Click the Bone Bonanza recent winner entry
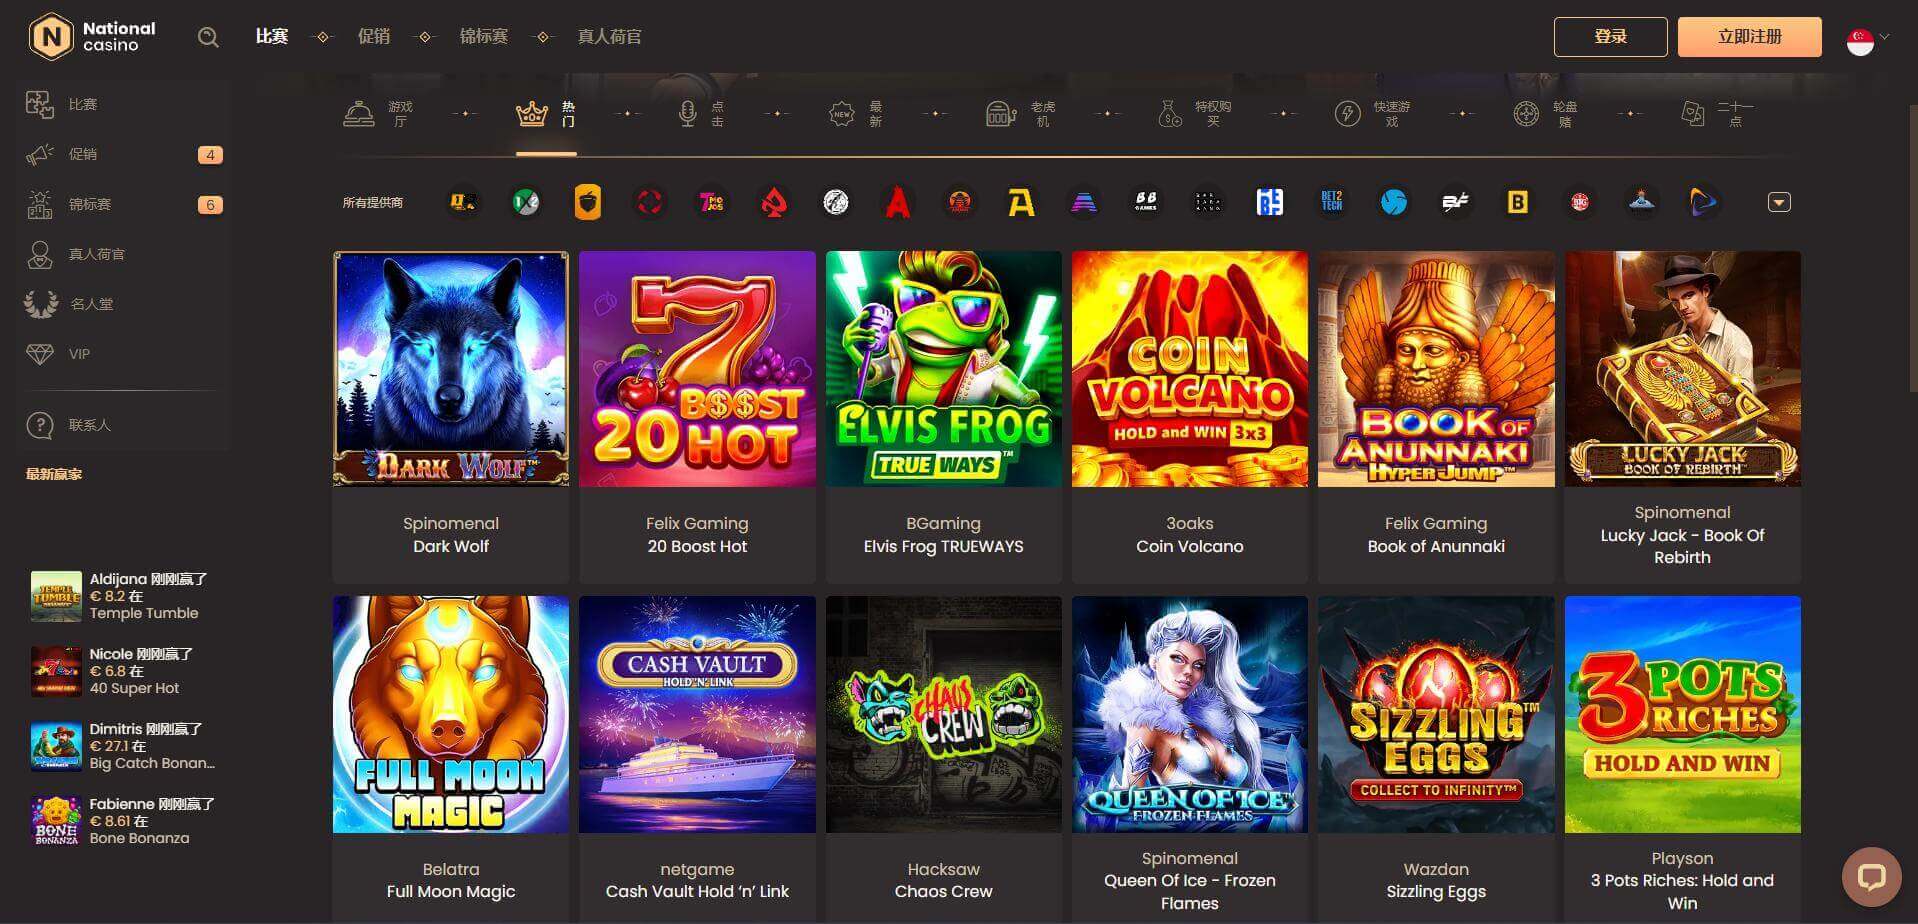The width and height of the screenshot is (1918, 924). coord(122,821)
